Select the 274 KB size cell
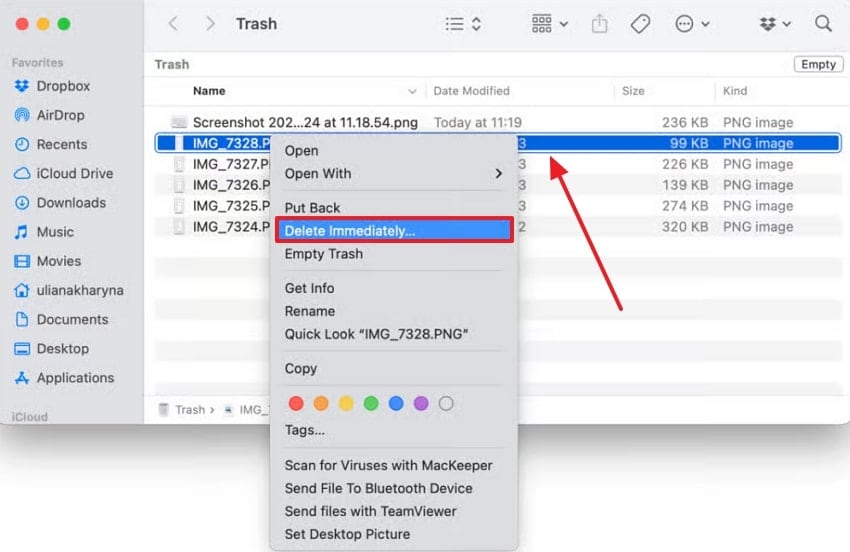This screenshot has height=552, width=850. [x=685, y=206]
